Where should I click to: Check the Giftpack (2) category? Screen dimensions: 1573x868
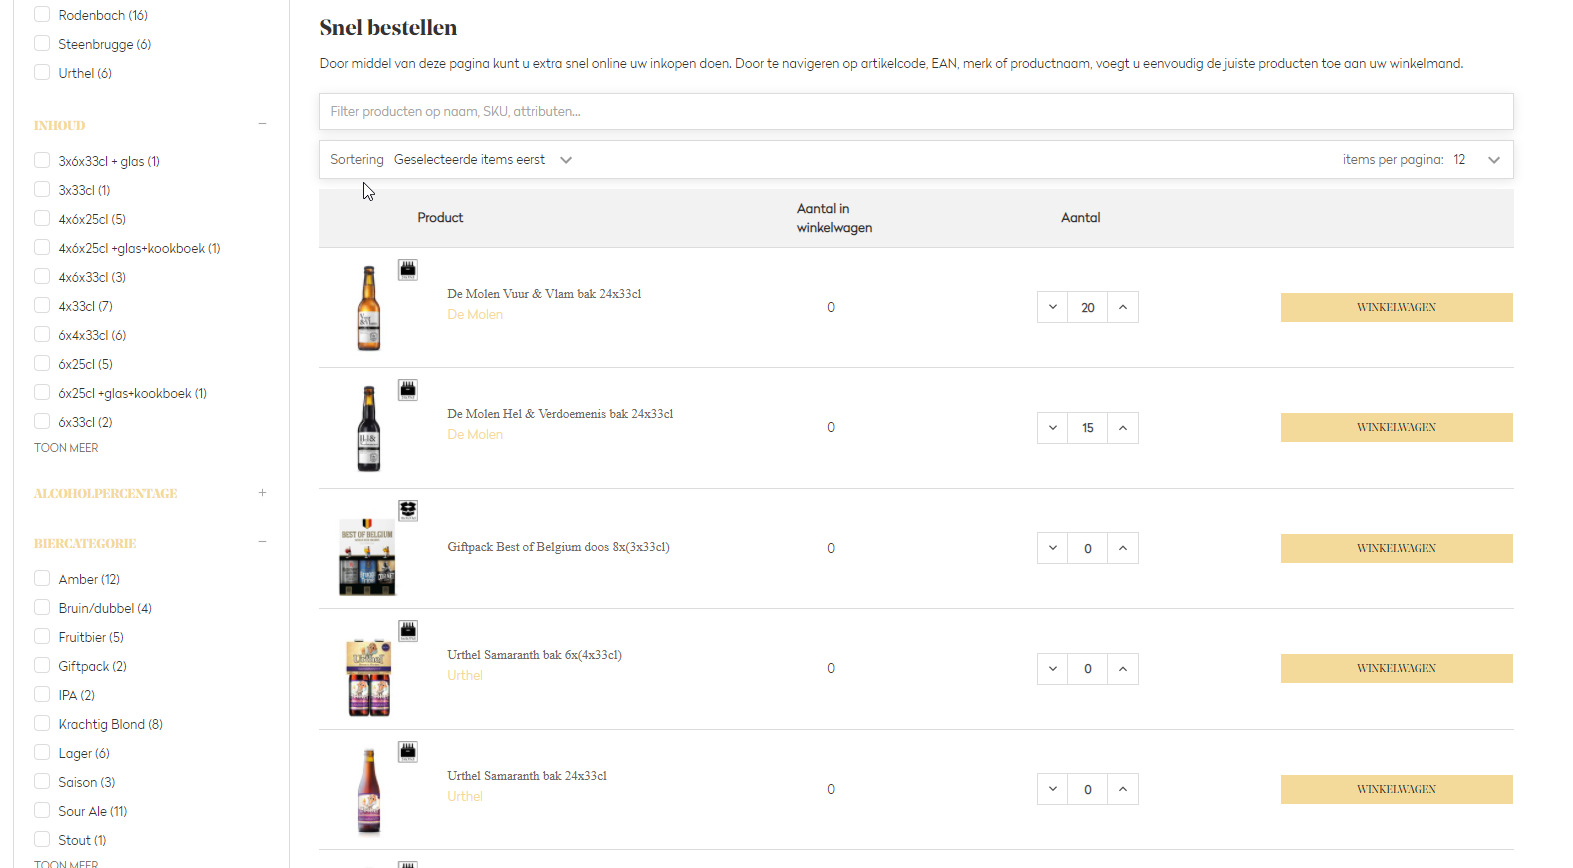(x=42, y=665)
